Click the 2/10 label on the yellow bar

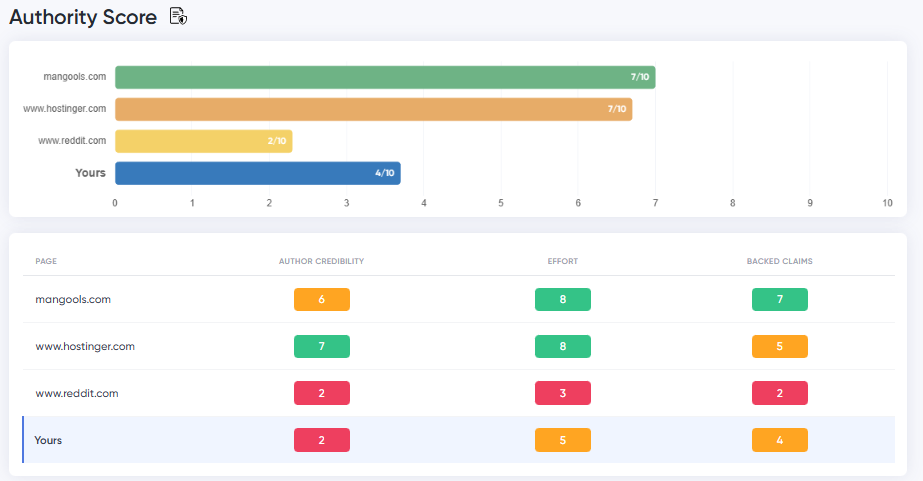[277, 141]
